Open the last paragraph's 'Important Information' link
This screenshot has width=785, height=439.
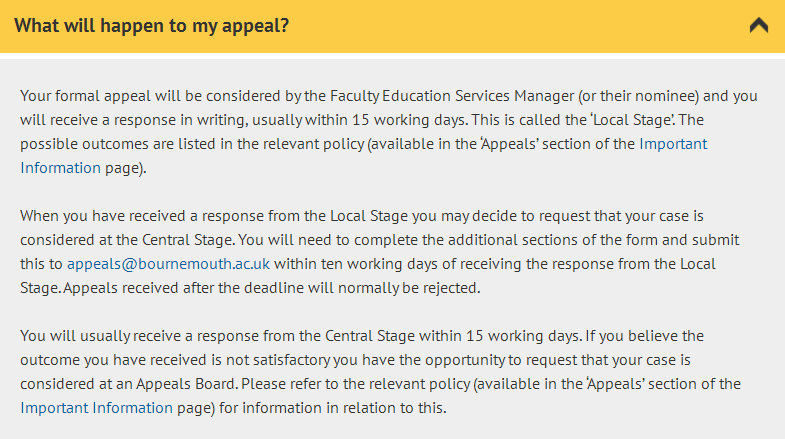97,408
